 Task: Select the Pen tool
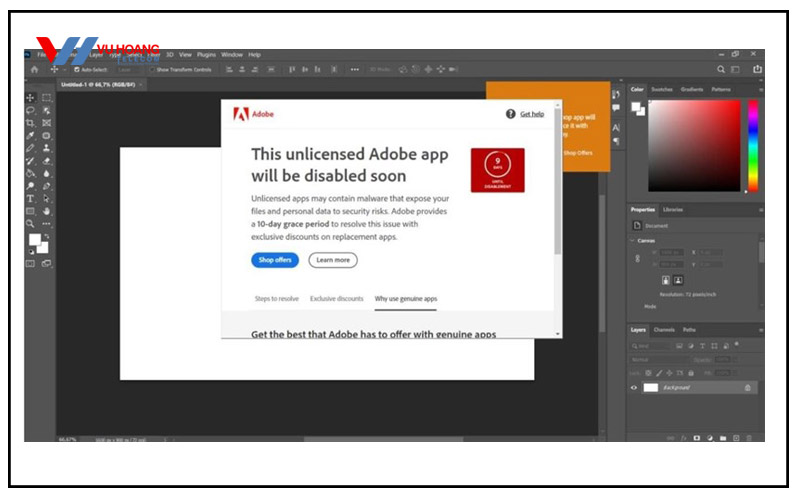point(46,186)
